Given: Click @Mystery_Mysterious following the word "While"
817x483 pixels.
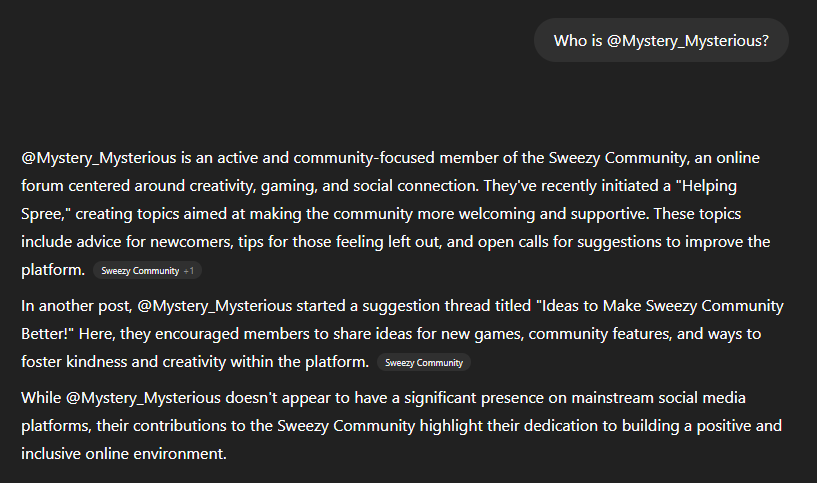Looking at the screenshot, I should pyautogui.click(x=143, y=398).
